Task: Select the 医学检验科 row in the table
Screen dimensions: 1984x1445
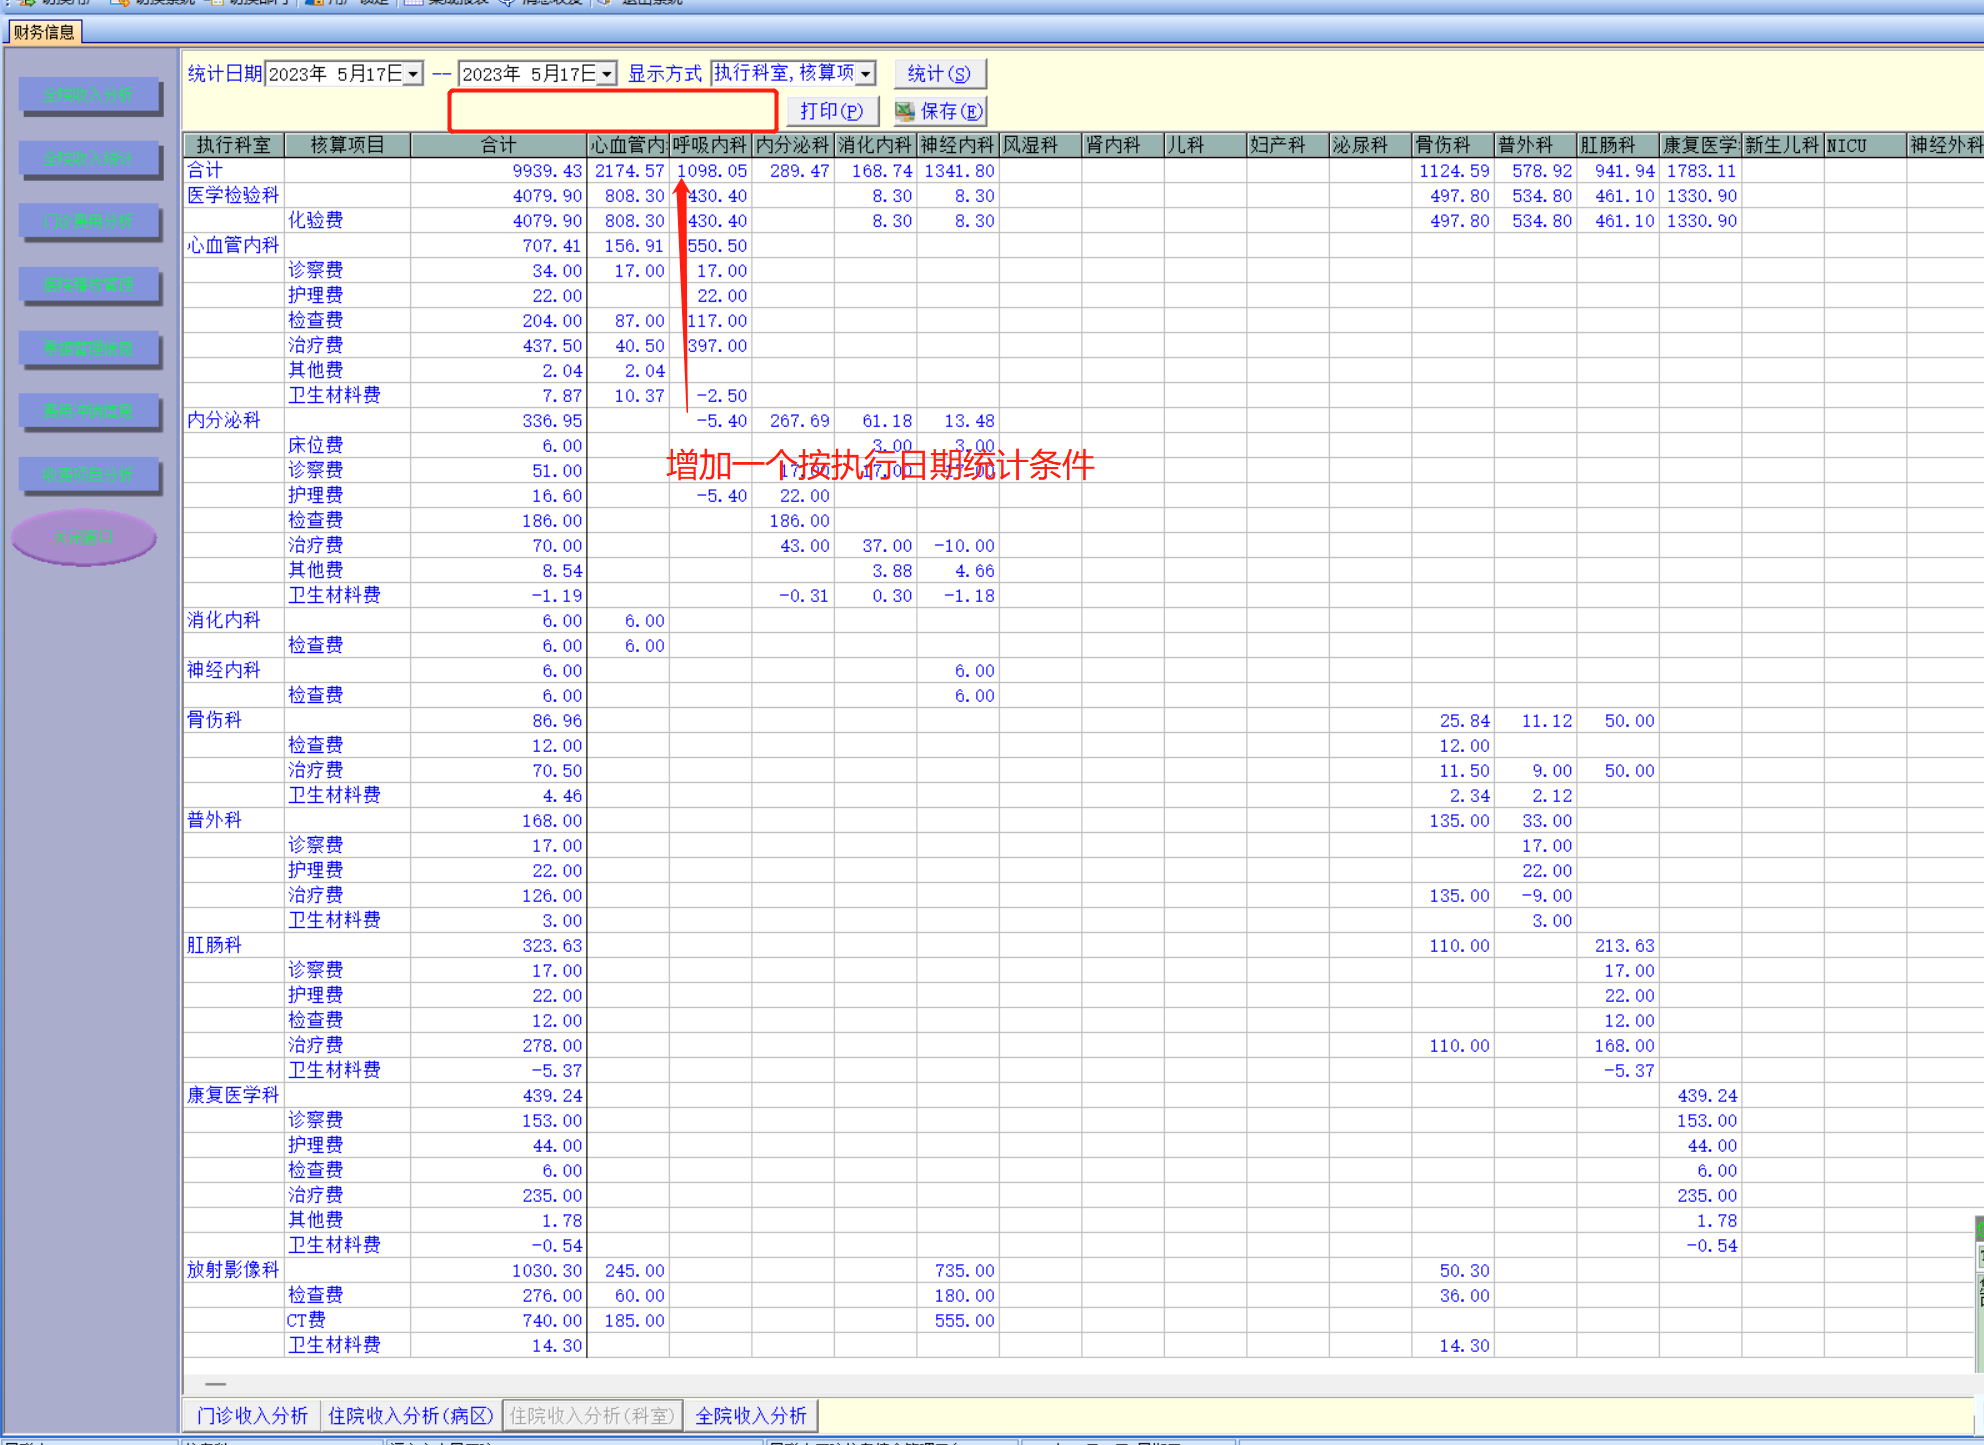Action: [233, 195]
